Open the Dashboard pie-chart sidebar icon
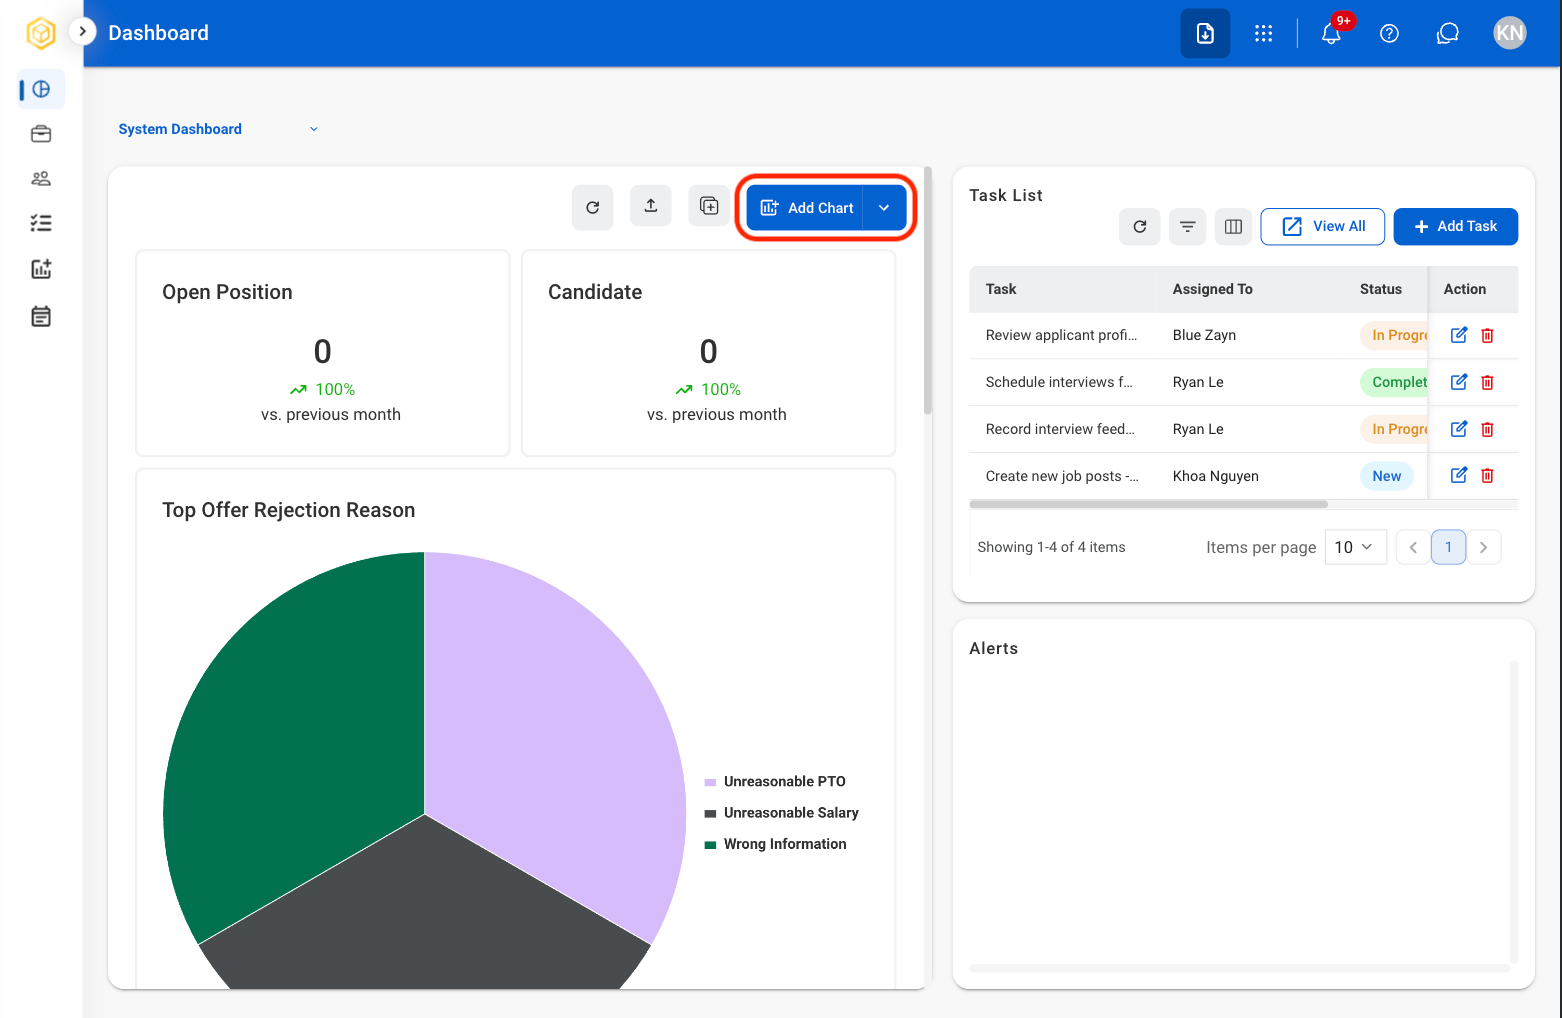This screenshot has width=1562, height=1018. [41, 89]
